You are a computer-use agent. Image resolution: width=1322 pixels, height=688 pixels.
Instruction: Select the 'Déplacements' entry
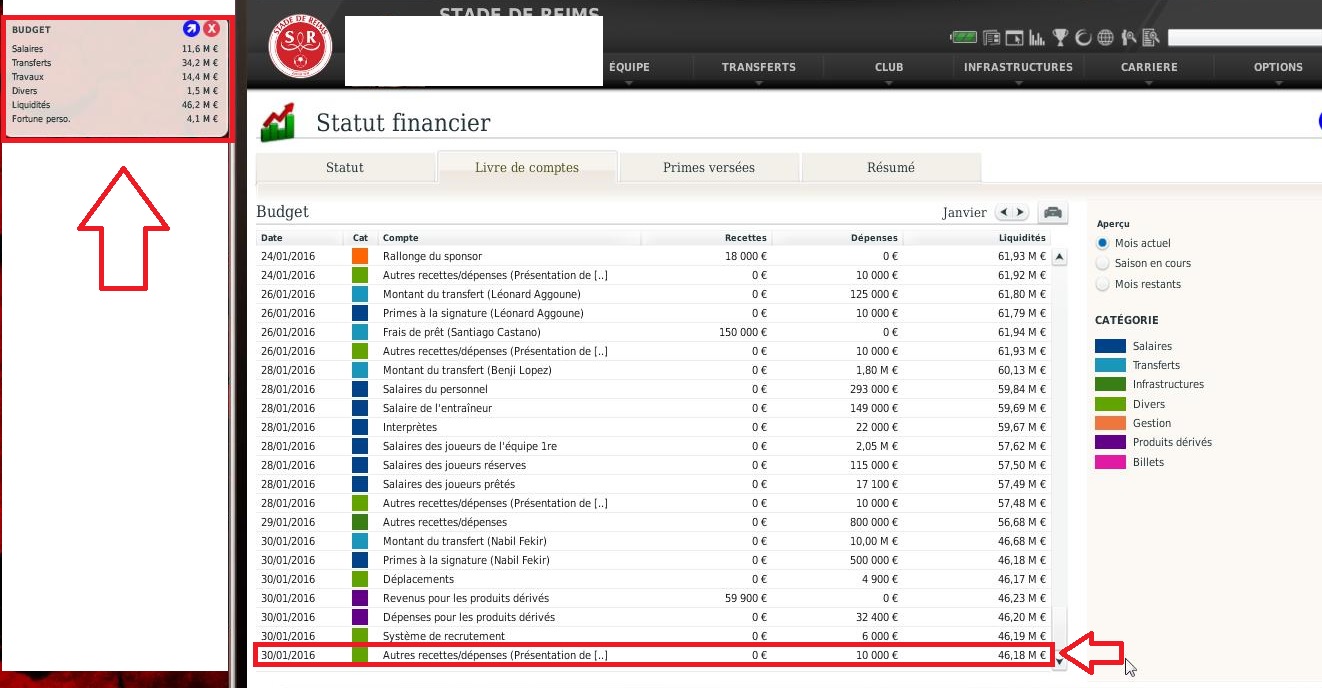(418, 579)
